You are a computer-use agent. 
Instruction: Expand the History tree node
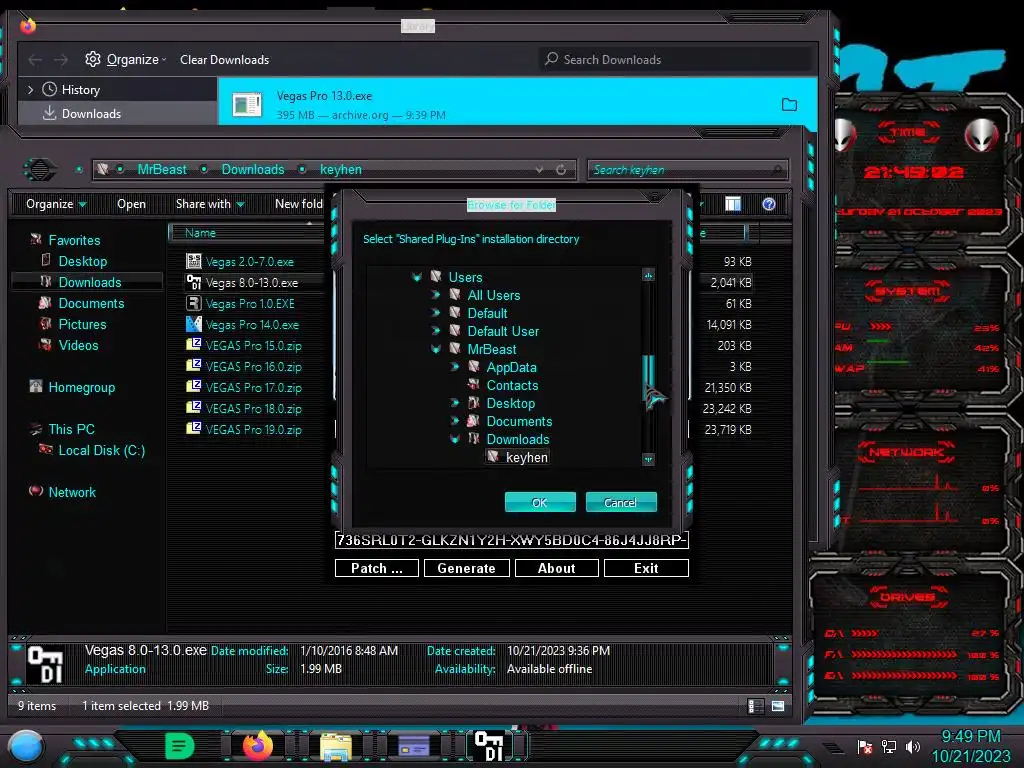(x=30, y=89)
